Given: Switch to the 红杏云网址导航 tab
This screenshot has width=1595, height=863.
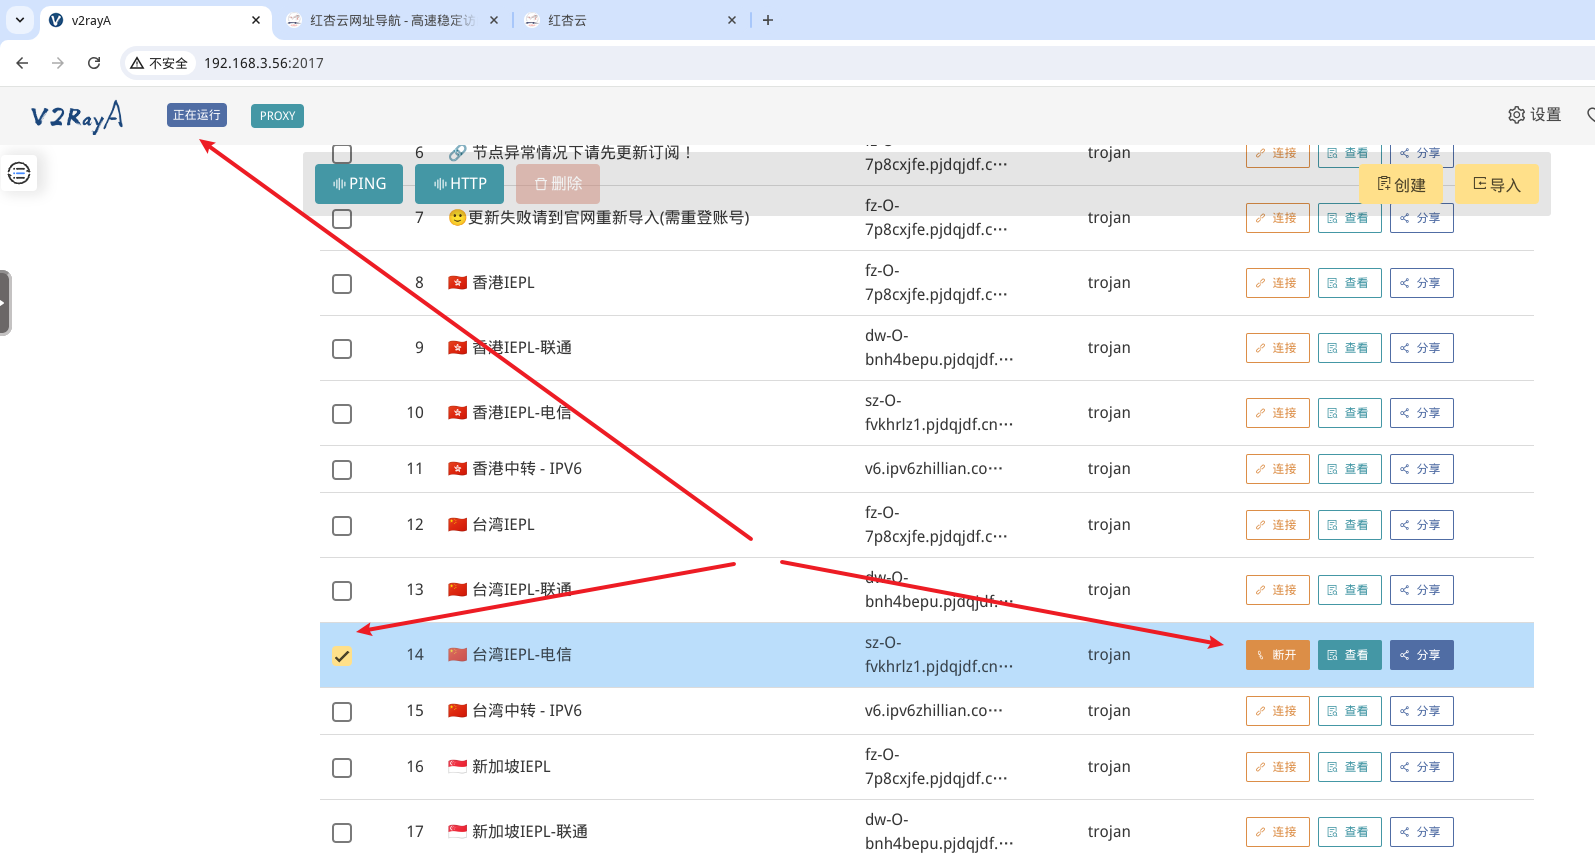Looking at the screenshot, I should 390,20.
